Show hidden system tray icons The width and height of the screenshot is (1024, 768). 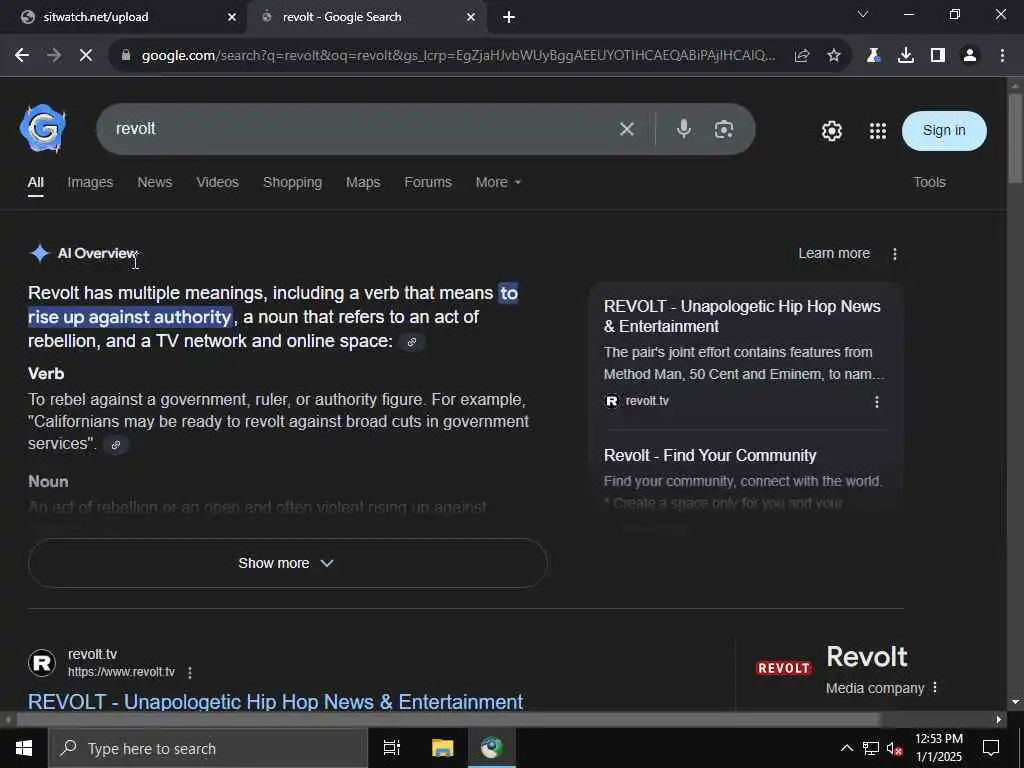pos(846,748)
